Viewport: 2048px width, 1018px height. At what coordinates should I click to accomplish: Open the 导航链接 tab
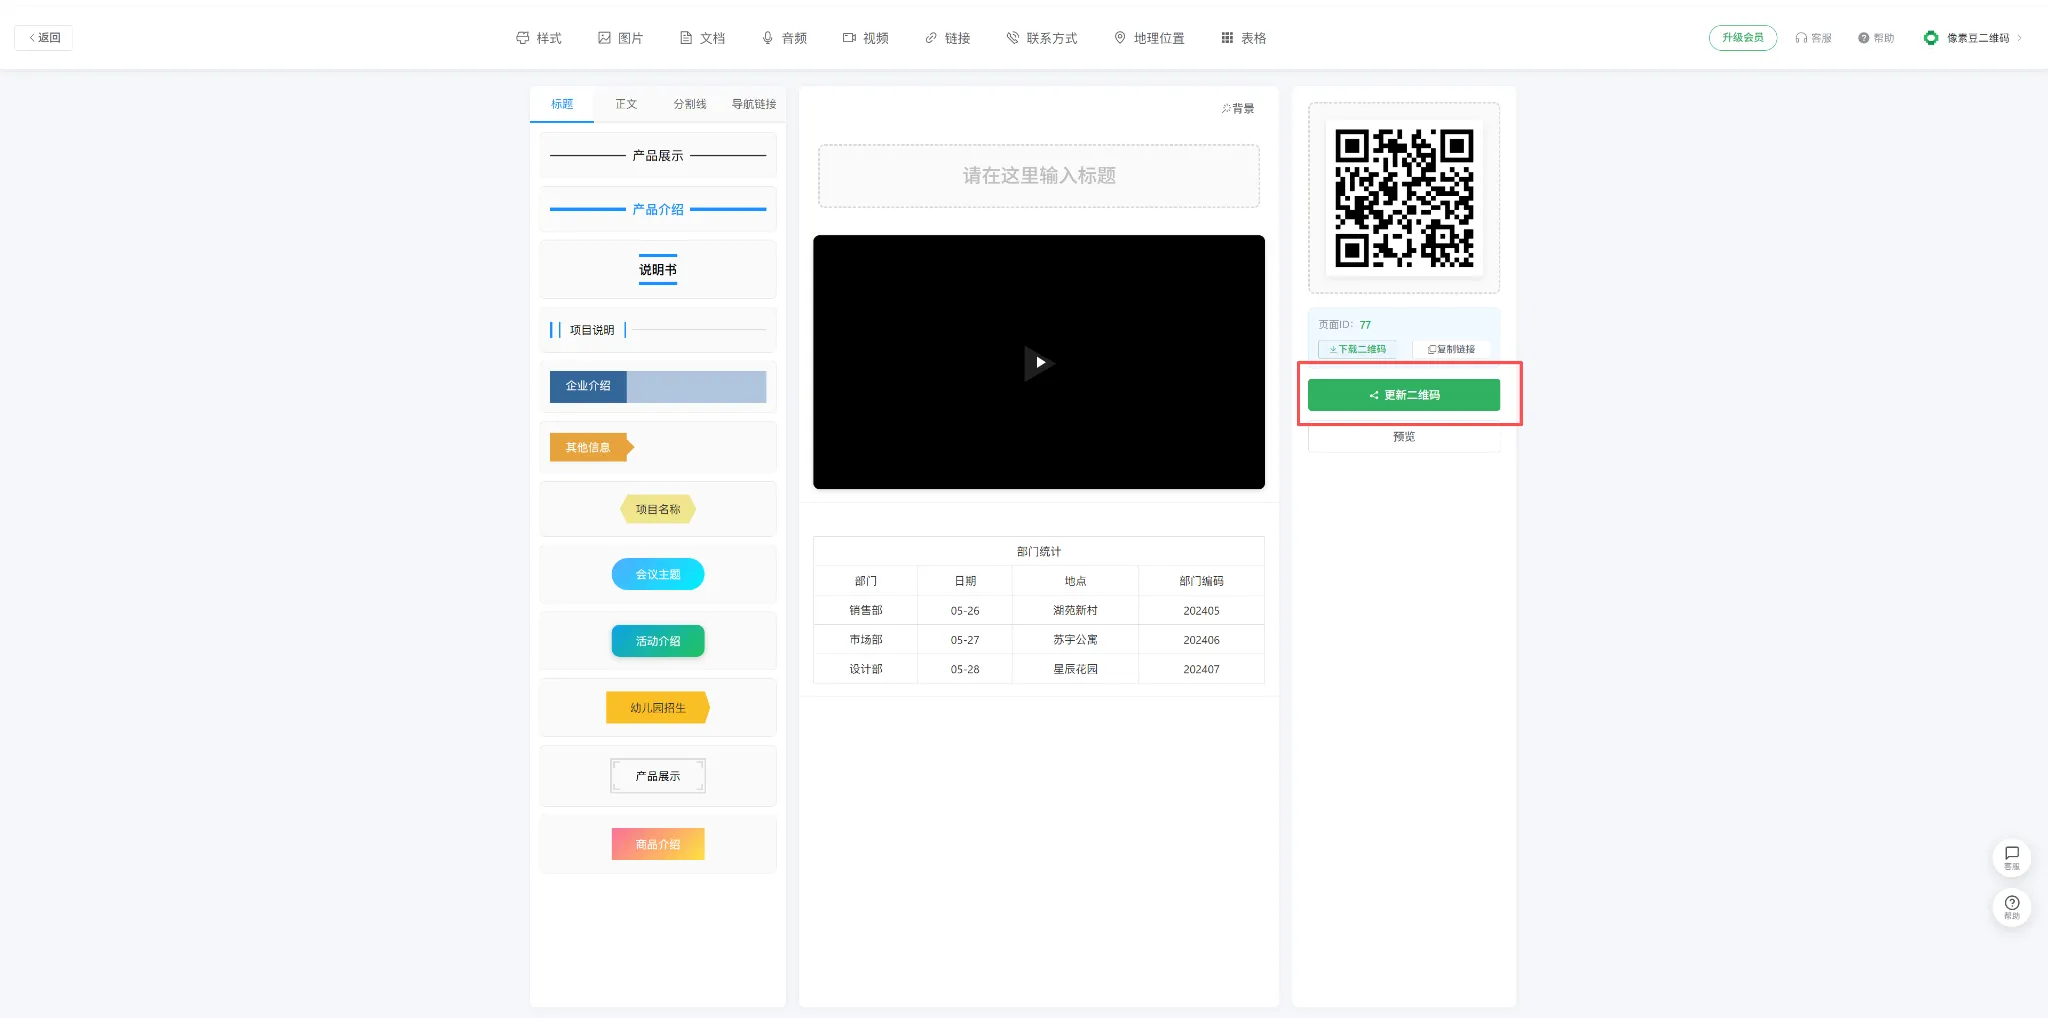(754, 104)
